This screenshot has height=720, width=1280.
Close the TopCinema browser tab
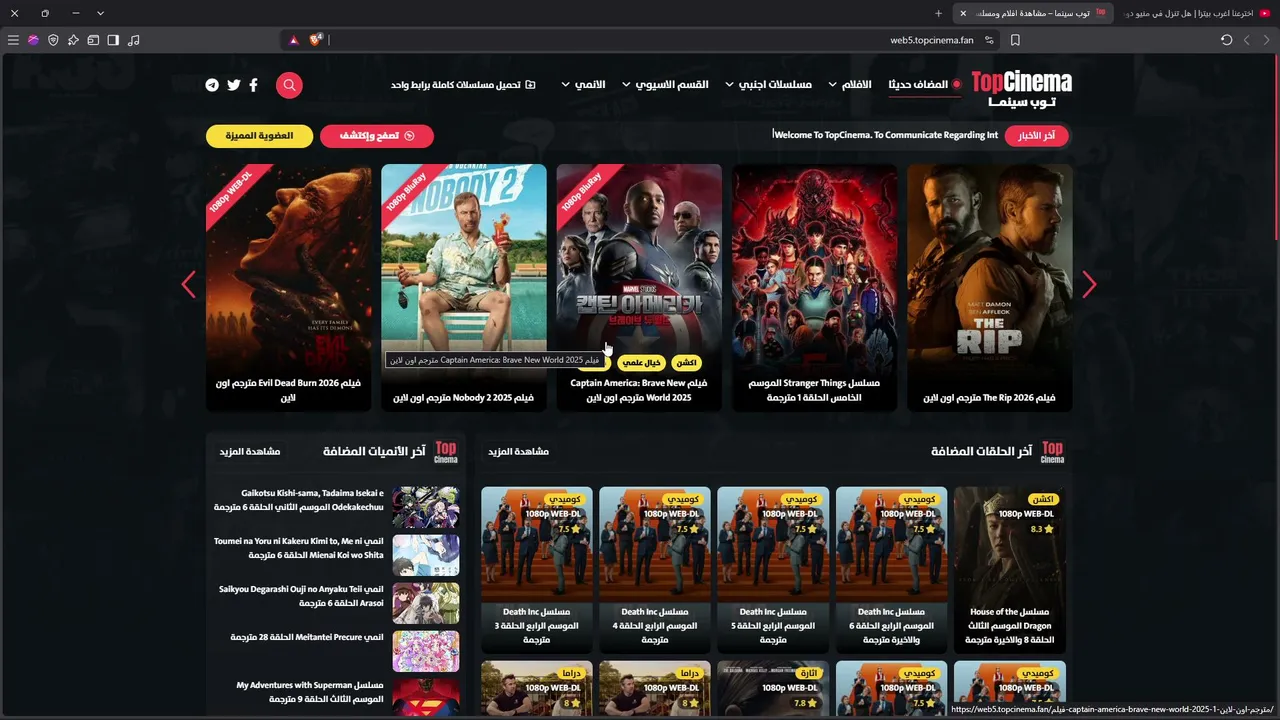963,13
